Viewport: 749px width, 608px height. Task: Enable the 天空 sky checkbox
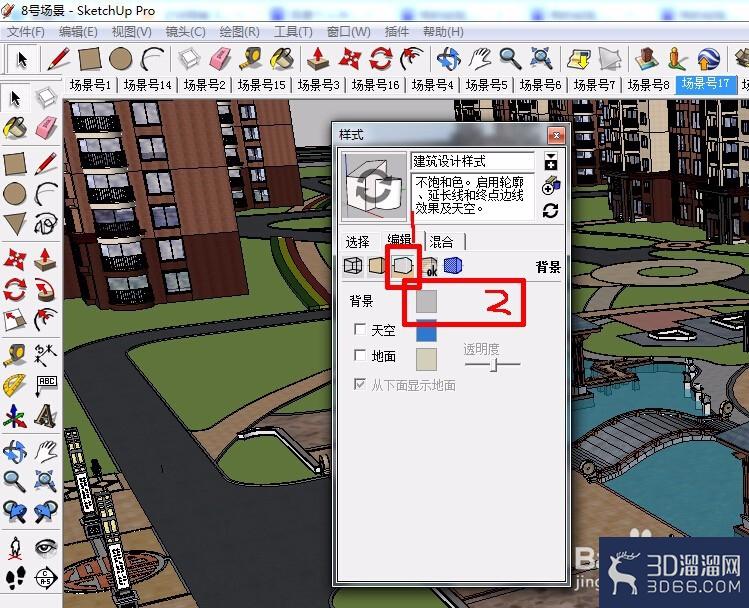[360, 329]
